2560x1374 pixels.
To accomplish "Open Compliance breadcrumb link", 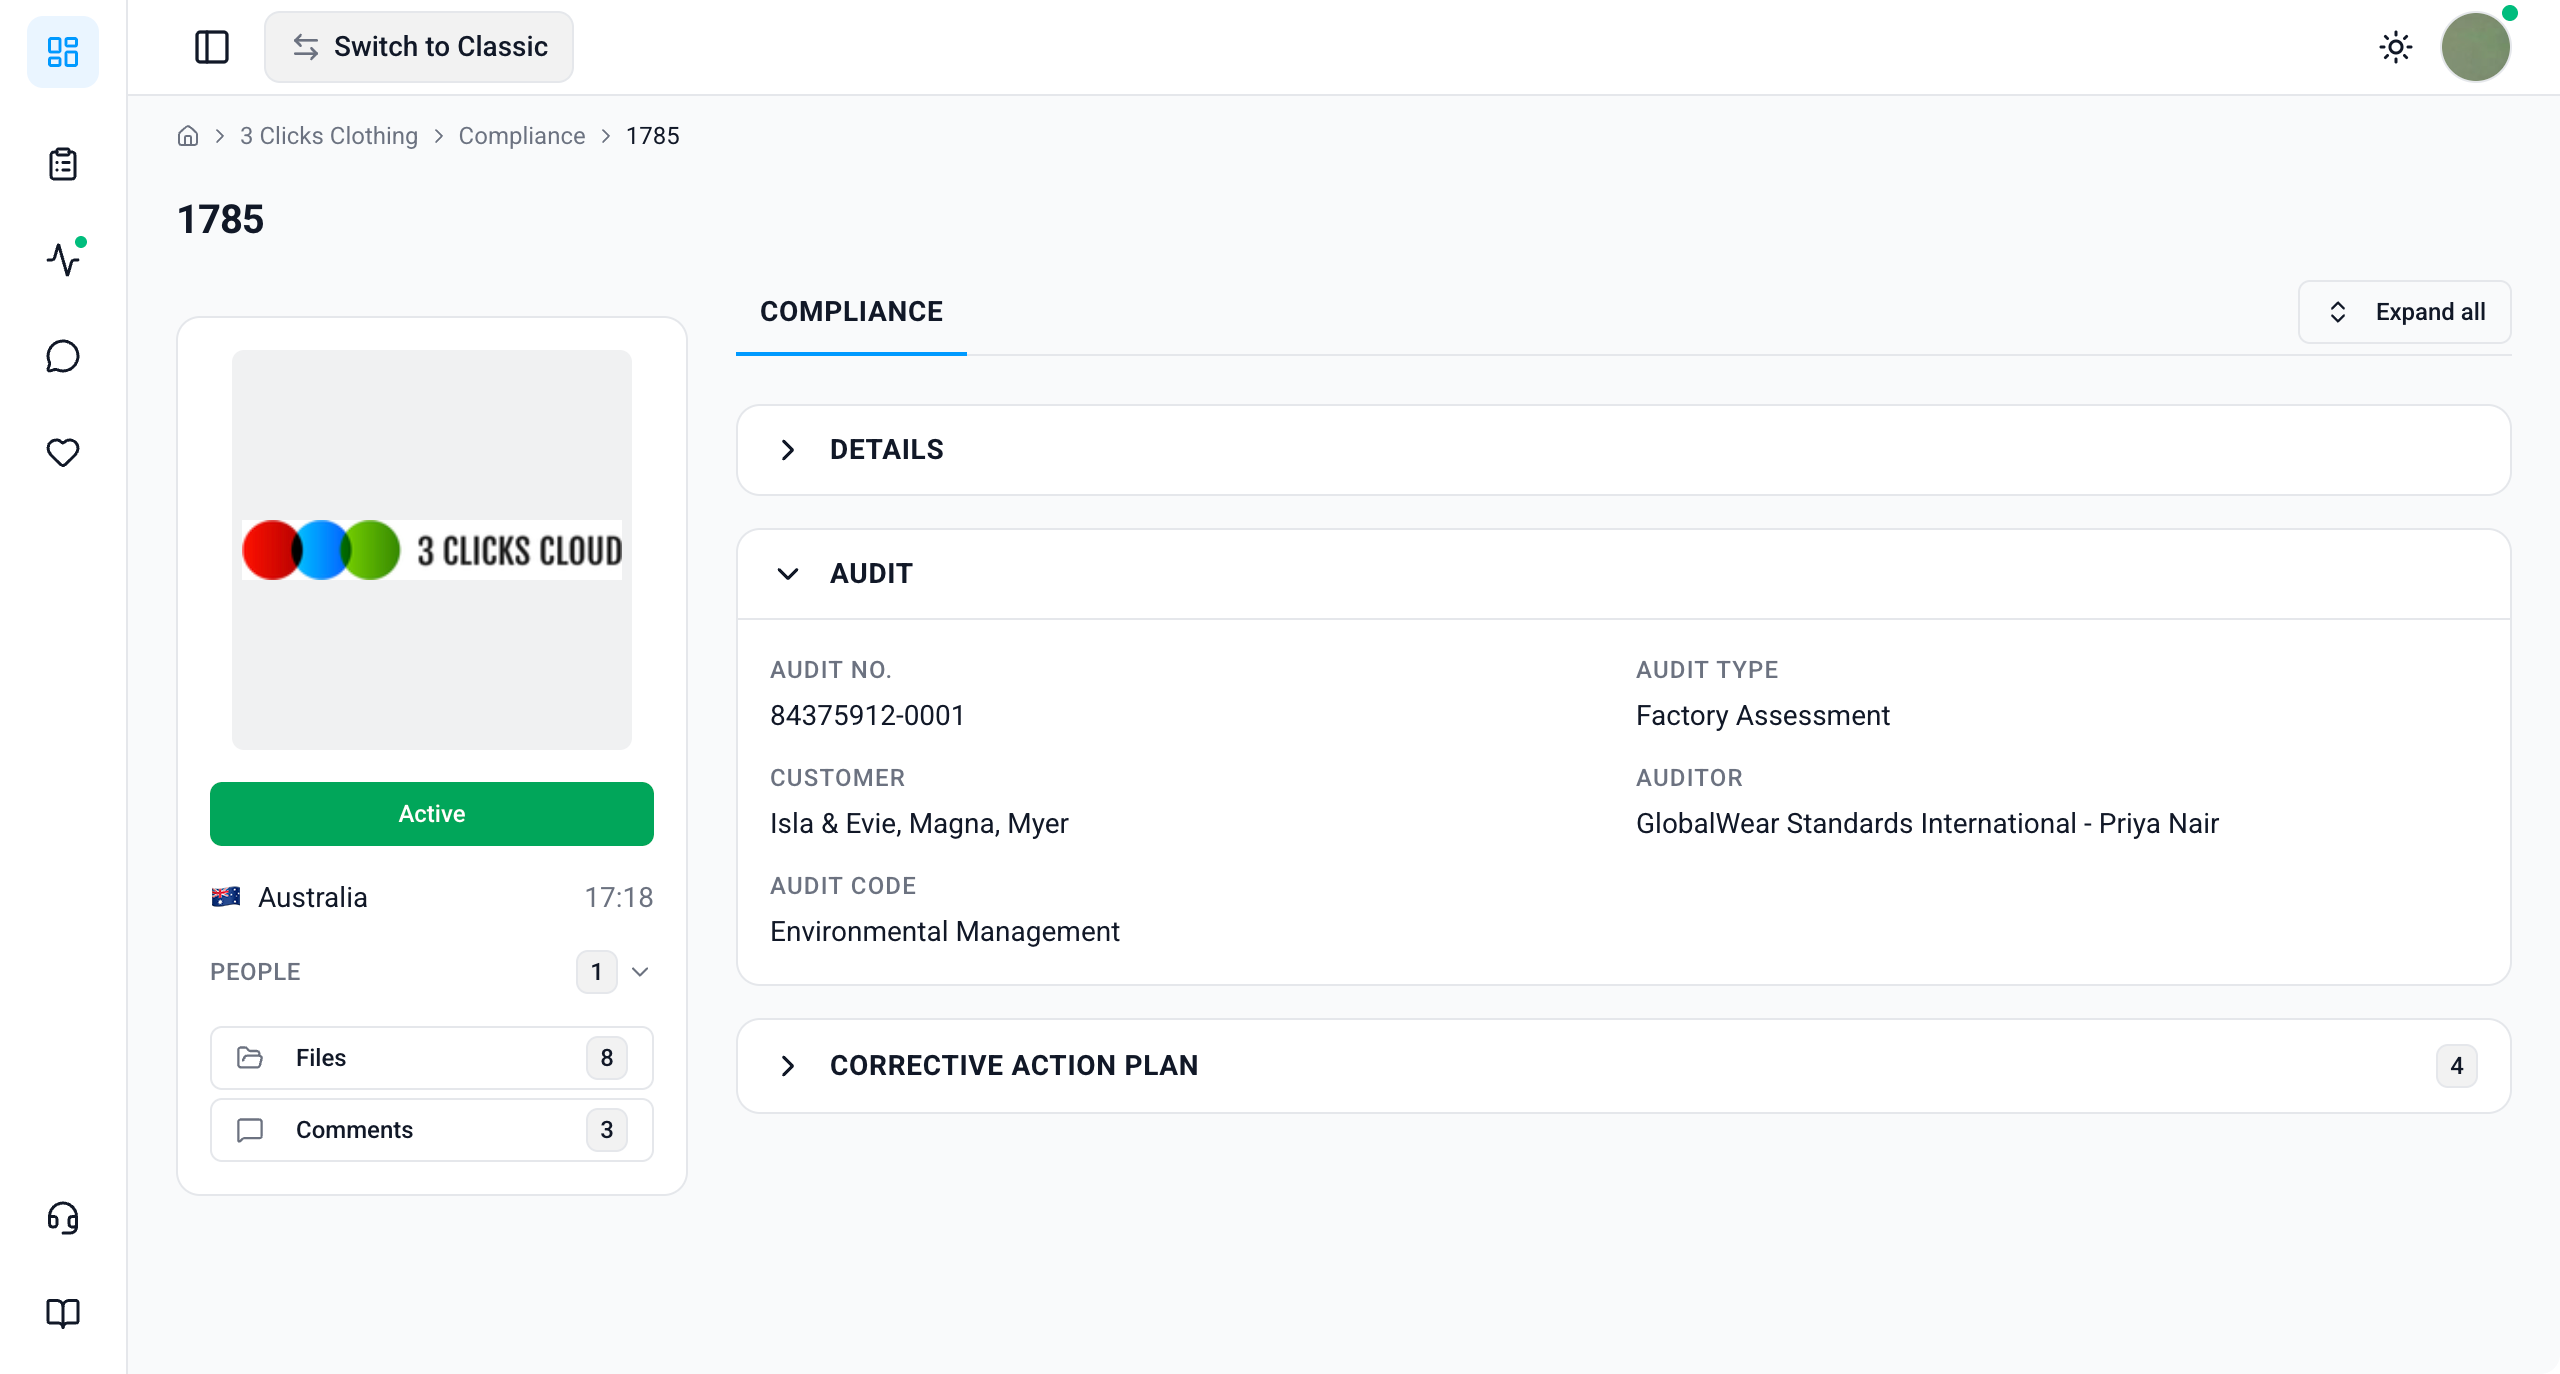I will click(x=522, y=136).
